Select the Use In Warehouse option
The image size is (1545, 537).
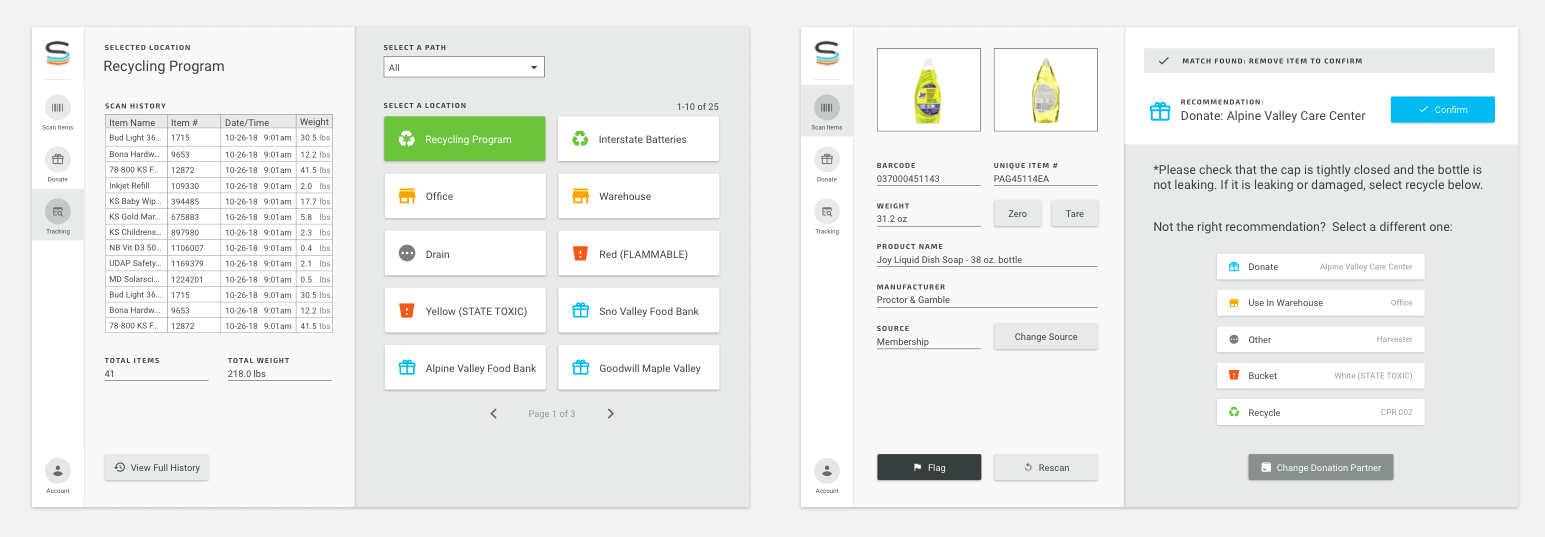point(1320,303)
